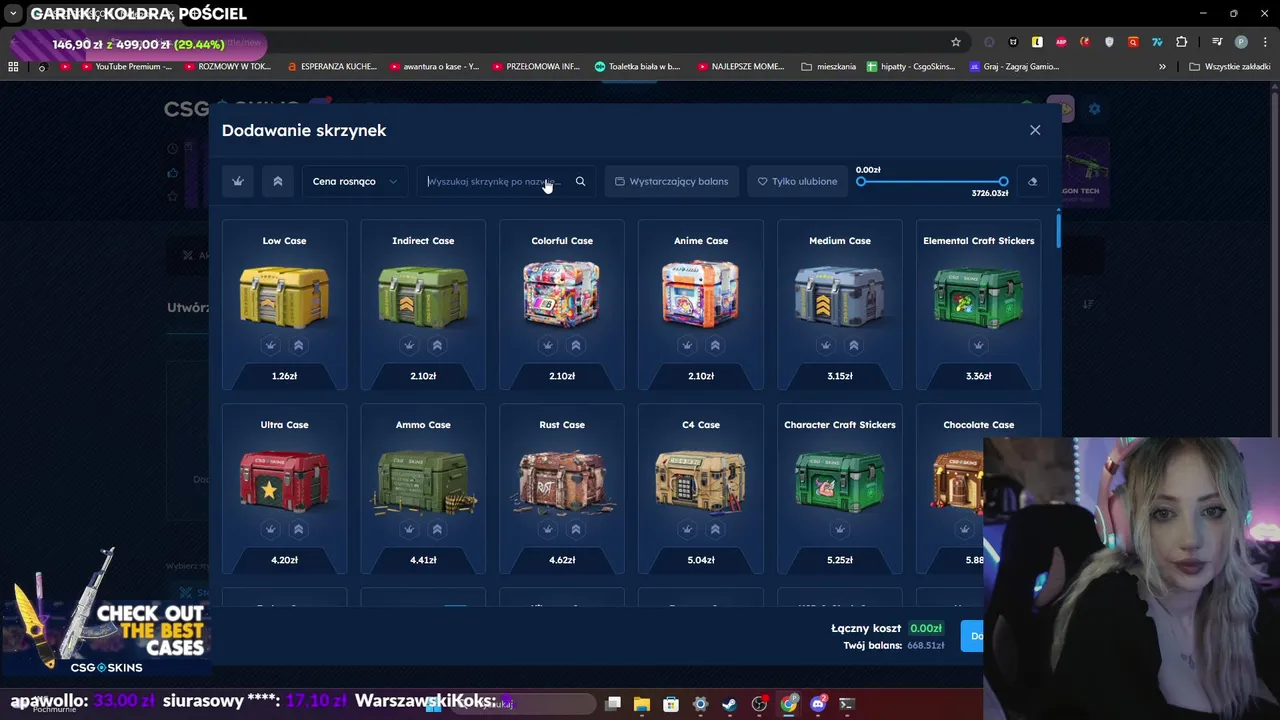Click the crown icon under Colorful Case
1280x720 pixels.
click(x=548, y=345)
